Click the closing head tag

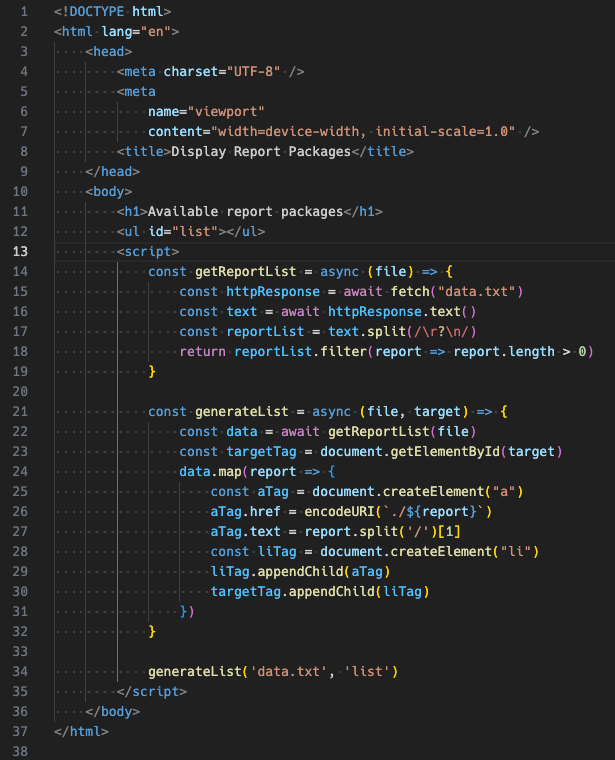click(112, 172)
